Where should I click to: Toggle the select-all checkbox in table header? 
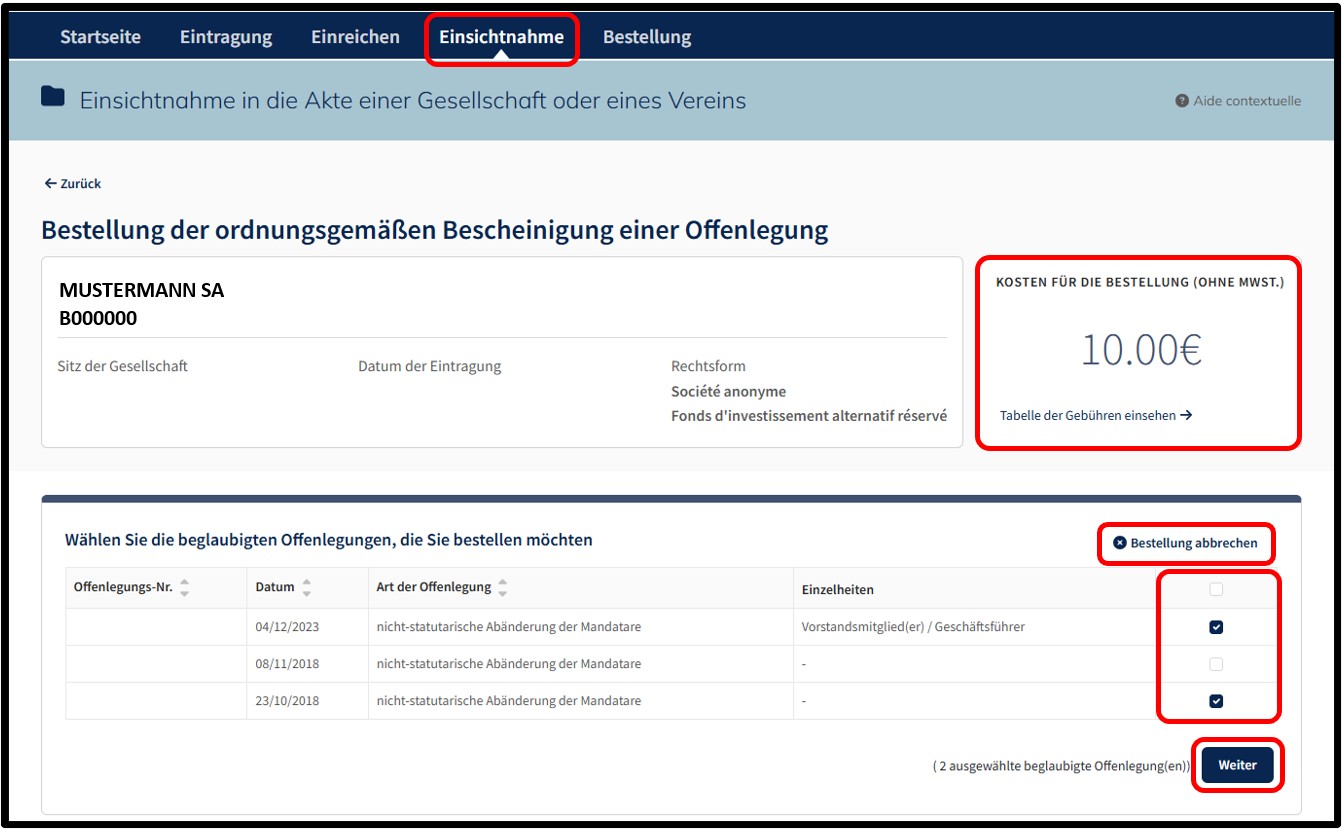point(1216,590)
